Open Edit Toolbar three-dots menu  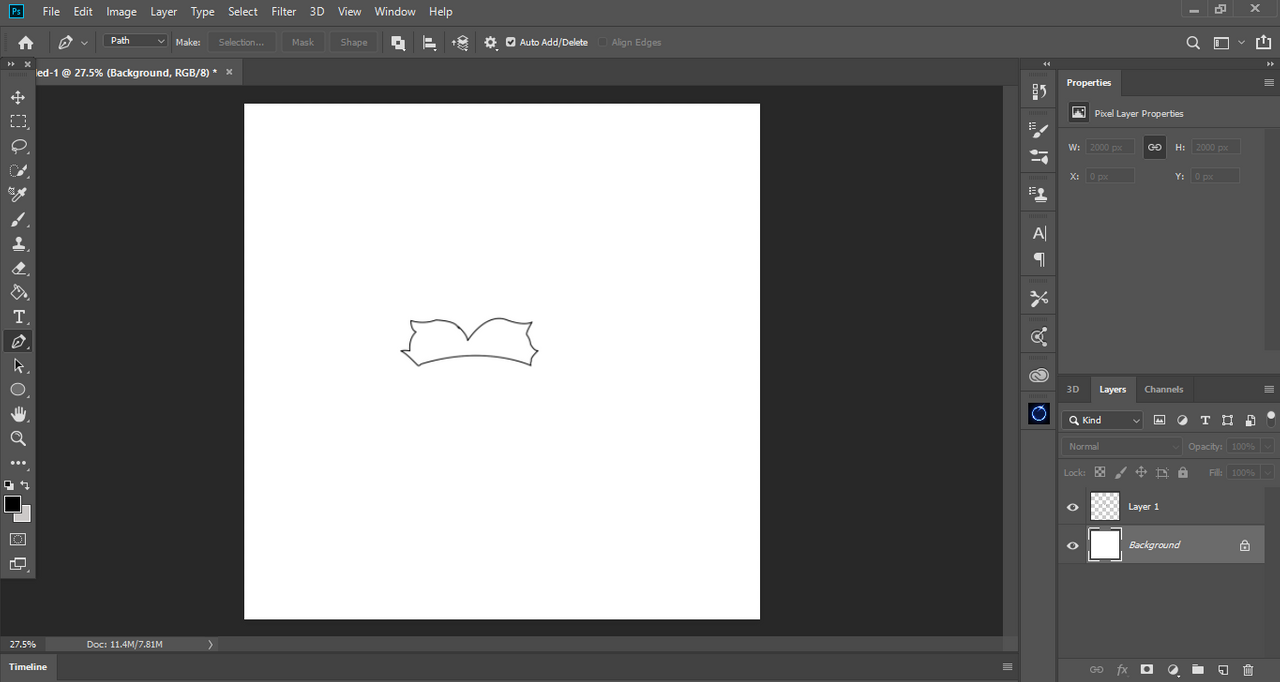[x=18, y=463]
